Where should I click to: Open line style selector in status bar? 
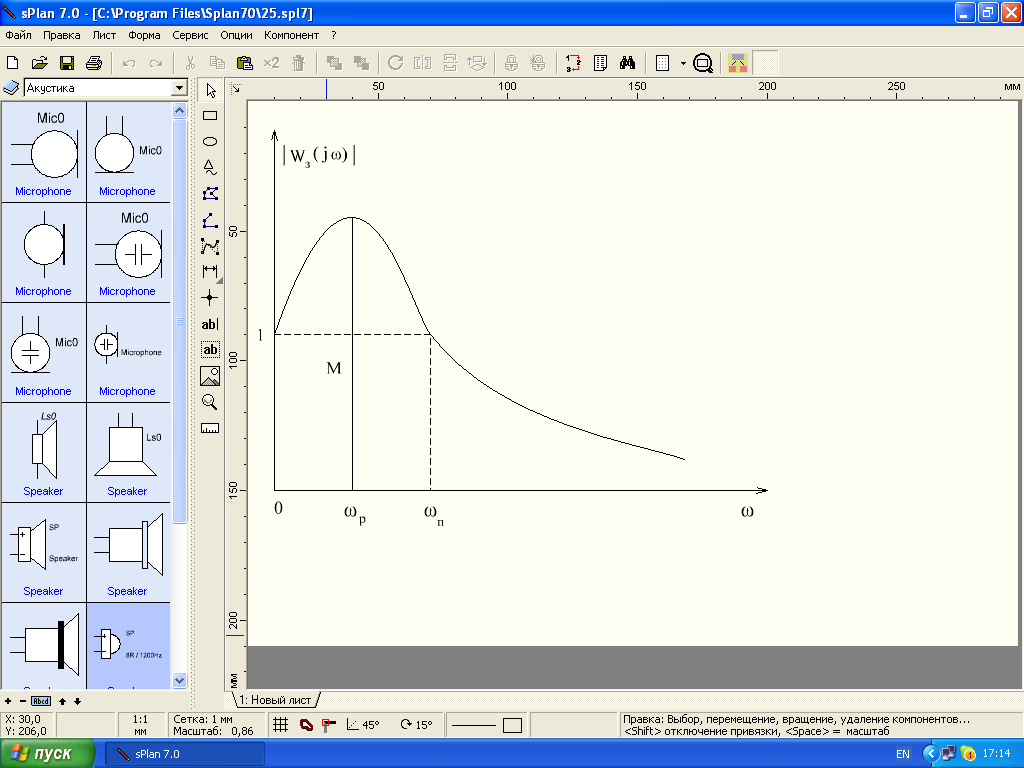click(474, 725)
